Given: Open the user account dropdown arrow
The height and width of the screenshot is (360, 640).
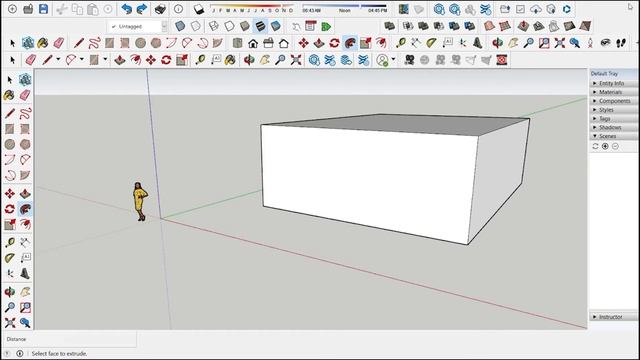Looking at the screenshot, I should (x=393, y=60).
